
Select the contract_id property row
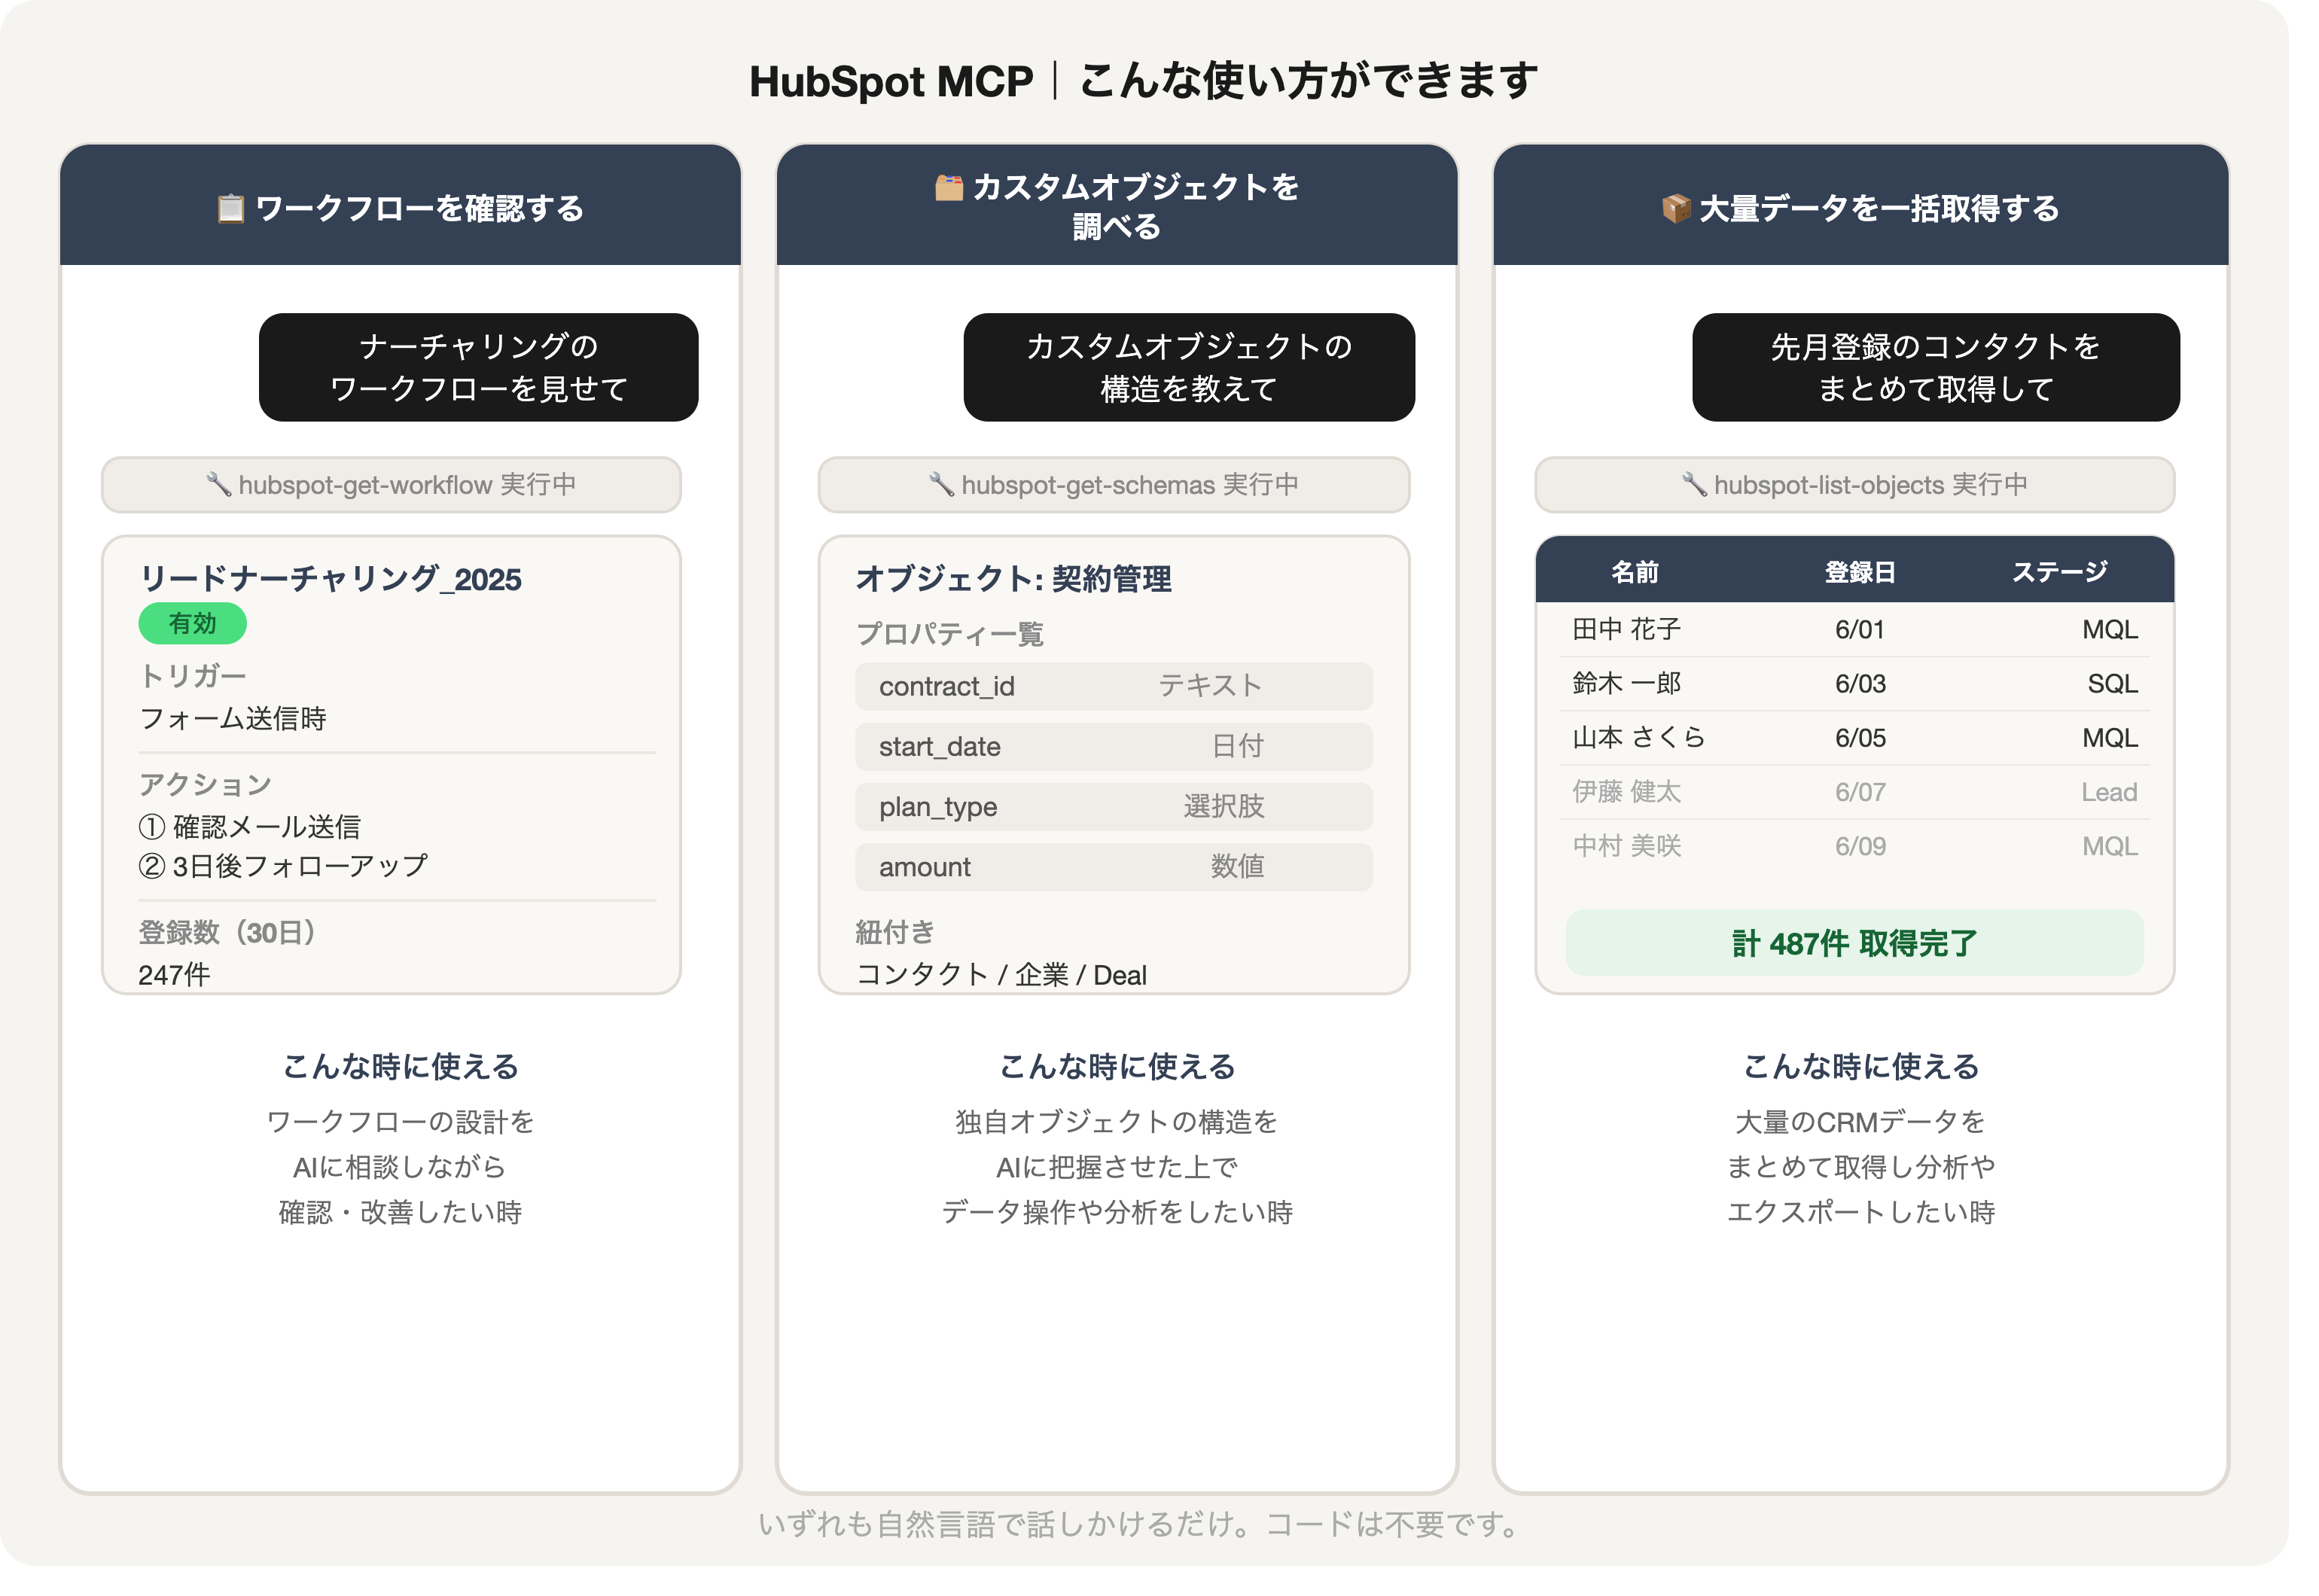pos(1113,687)
